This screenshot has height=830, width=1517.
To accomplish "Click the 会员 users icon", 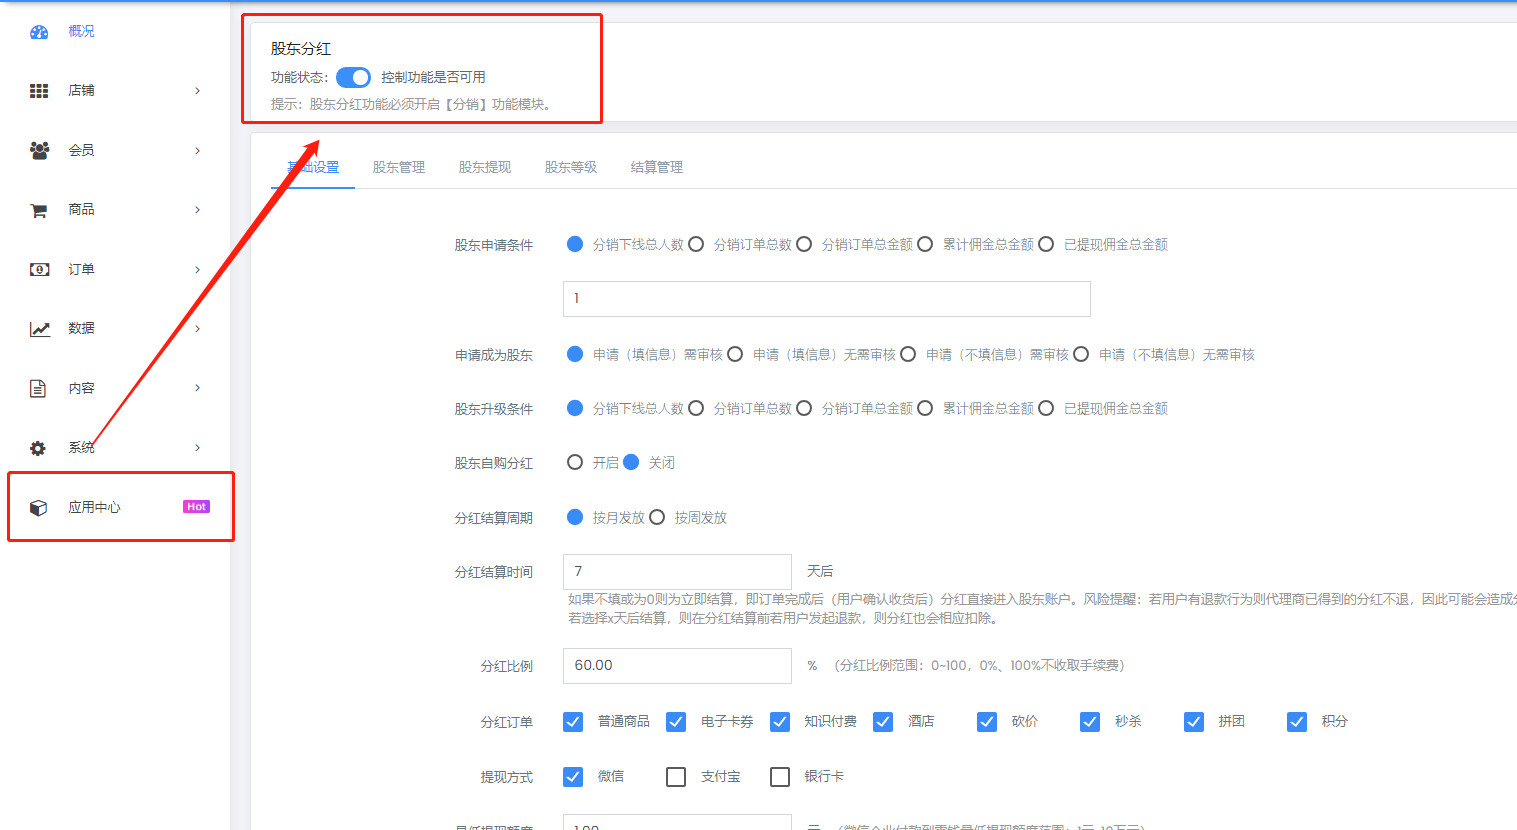I will 39,150.
